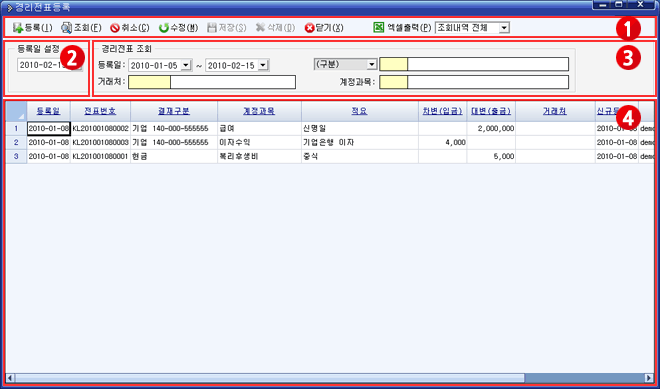The image size is (660, 389).
Task: Select cell KL201001080003
Action: click(x=100, y=142)
